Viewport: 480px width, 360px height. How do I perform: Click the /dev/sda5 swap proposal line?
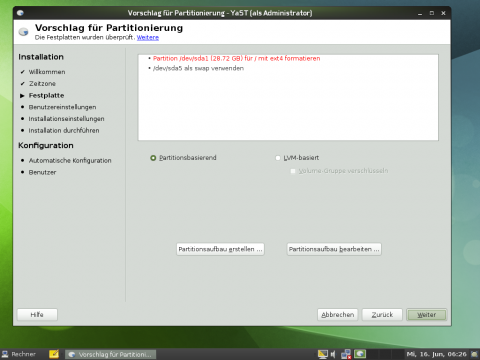198,68
